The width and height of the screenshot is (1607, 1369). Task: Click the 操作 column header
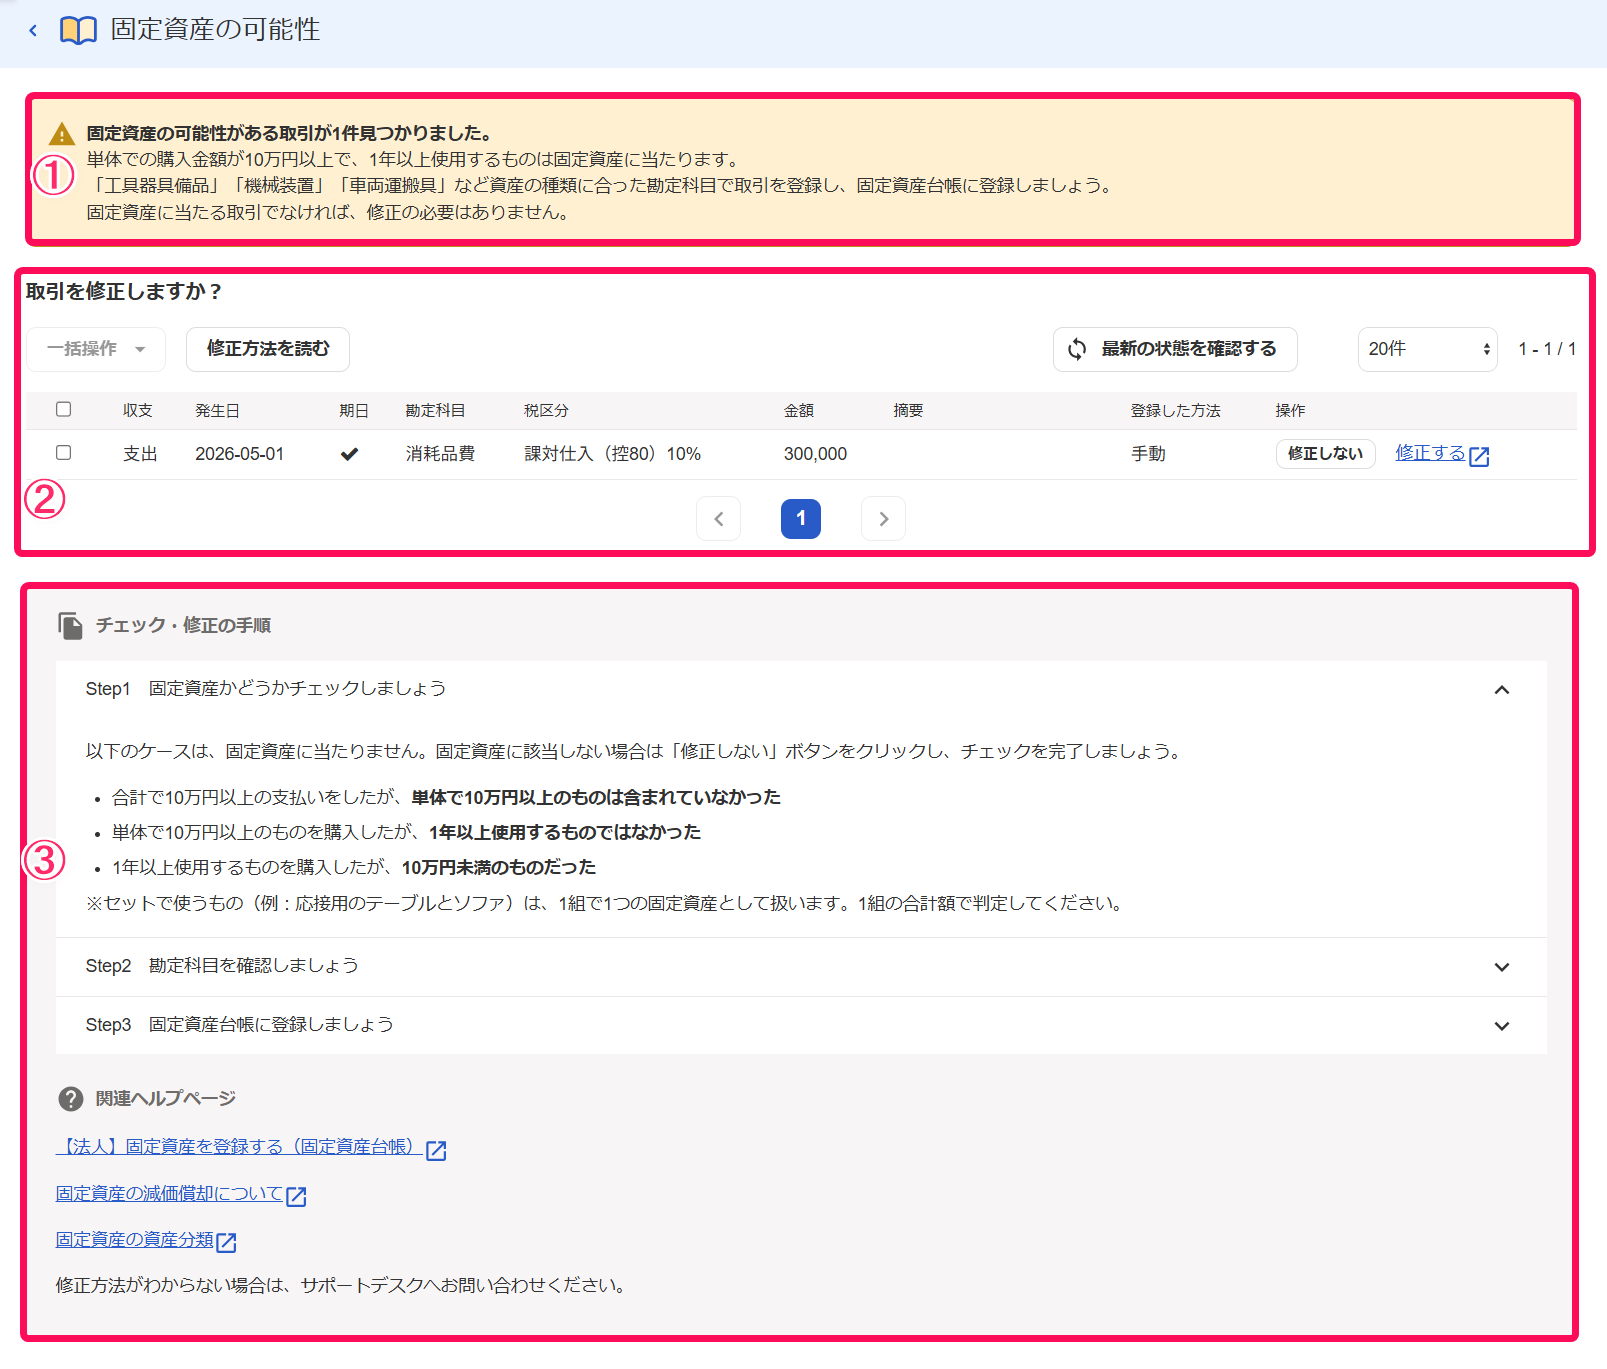(1290, 411)
